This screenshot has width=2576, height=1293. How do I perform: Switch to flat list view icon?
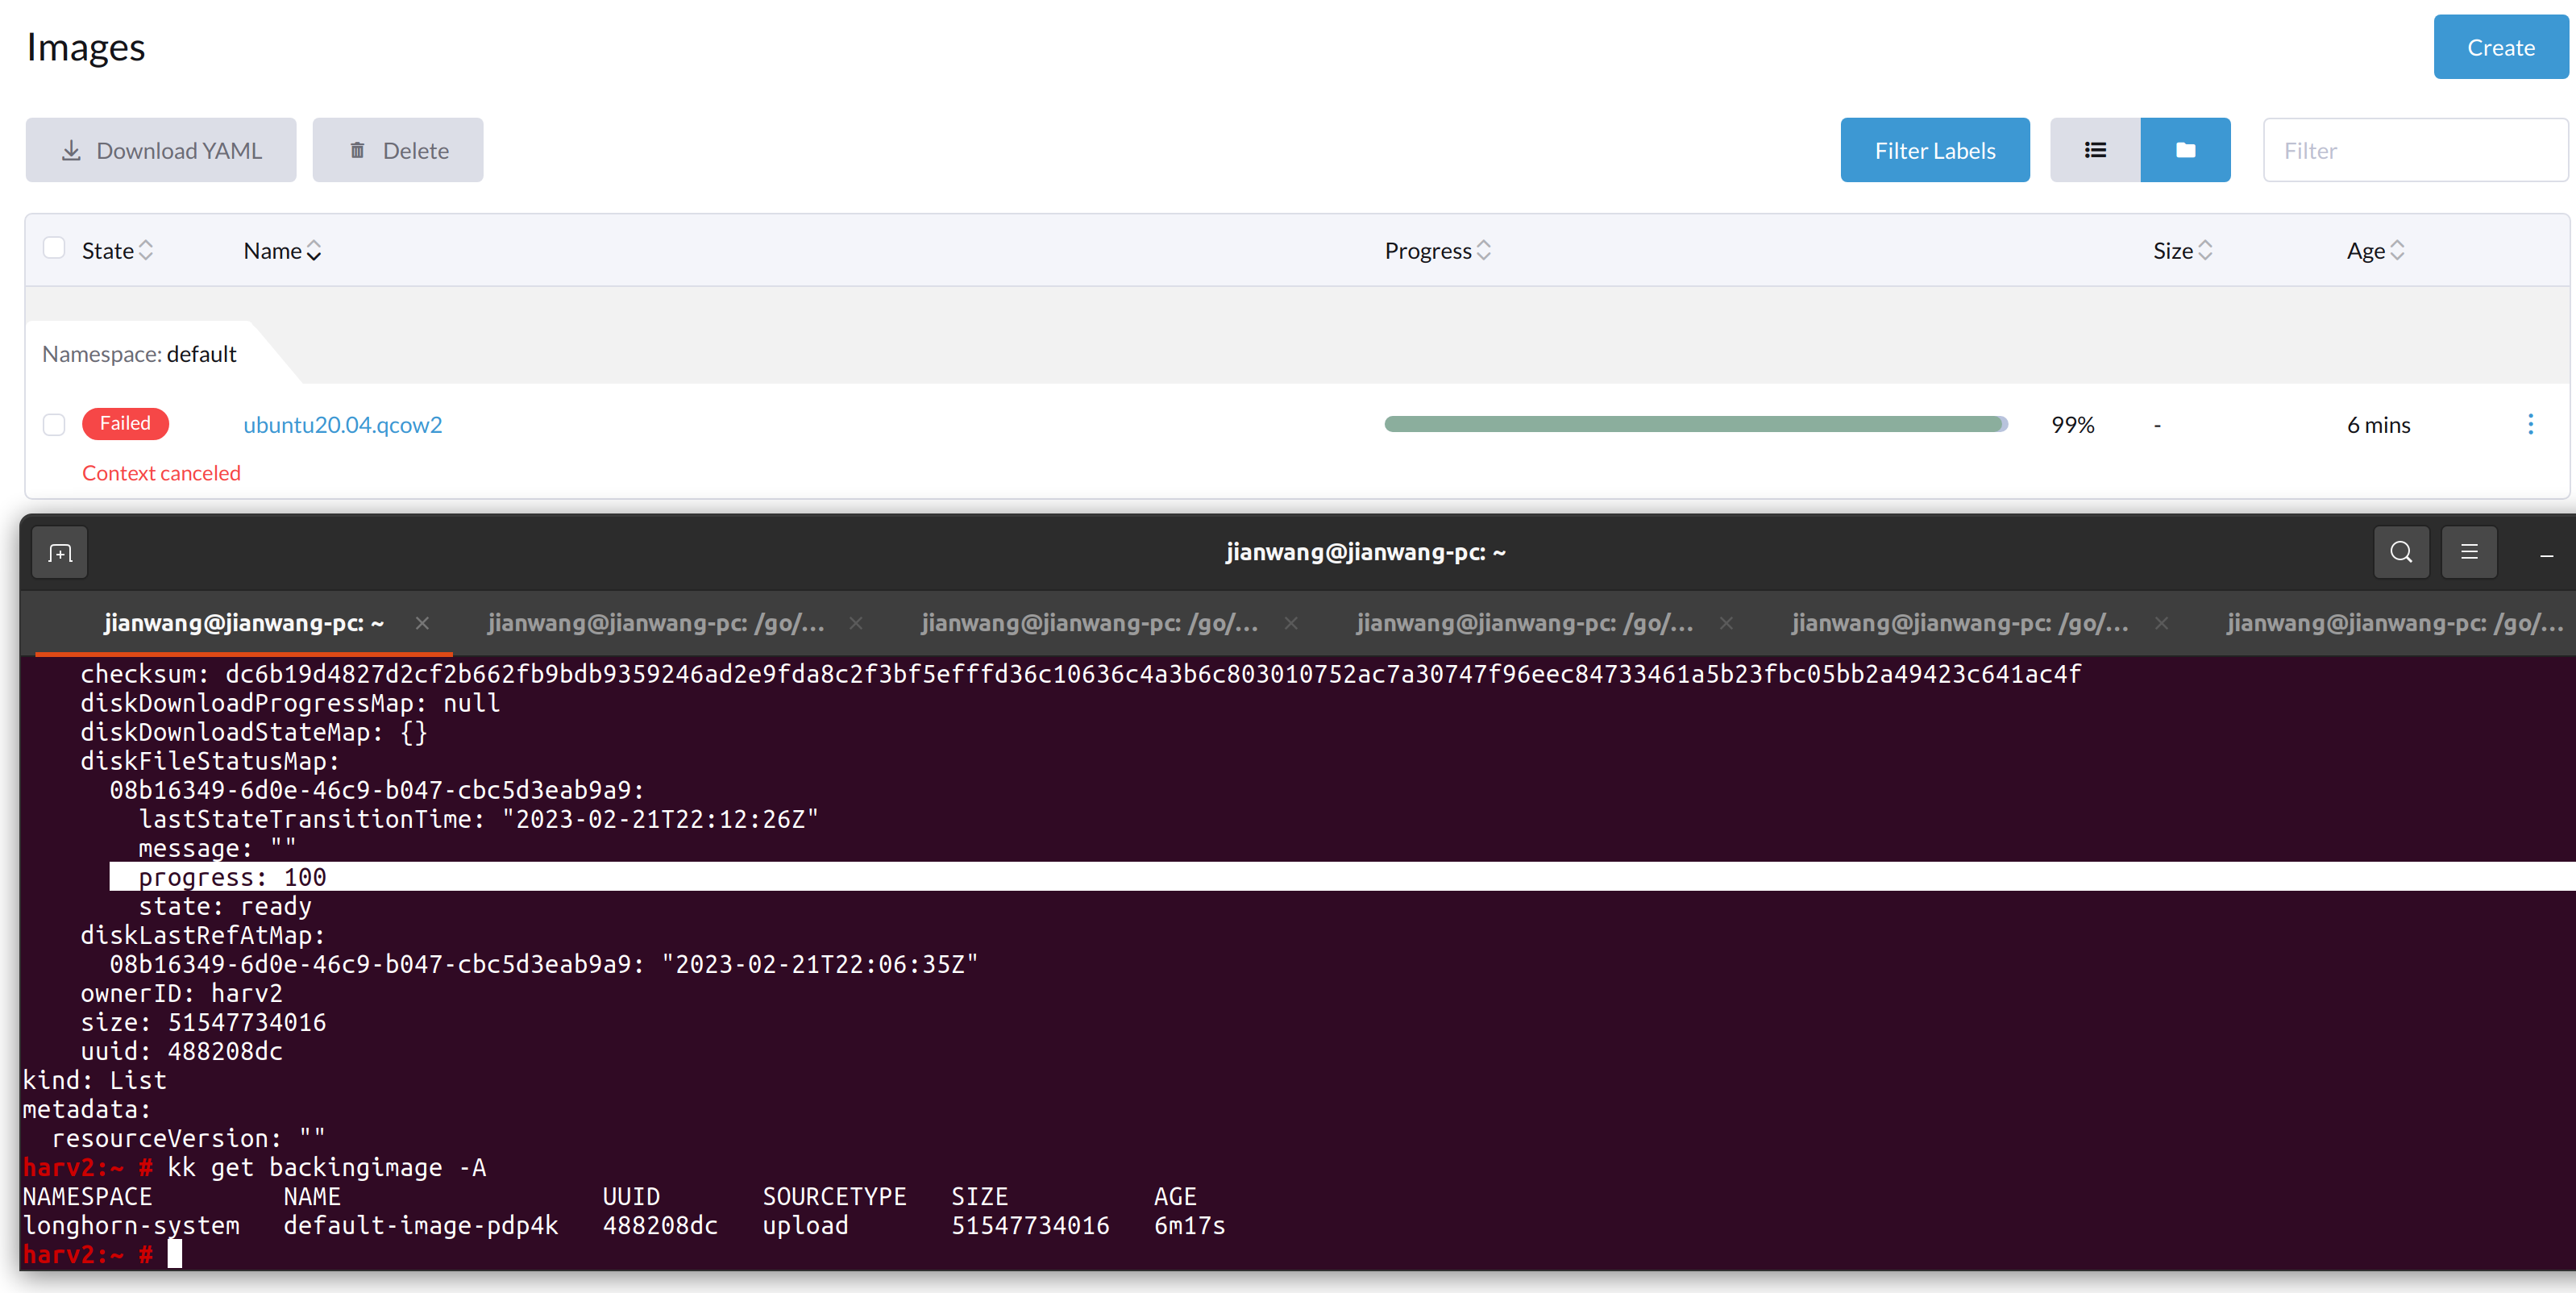(x=2095, y=150)
